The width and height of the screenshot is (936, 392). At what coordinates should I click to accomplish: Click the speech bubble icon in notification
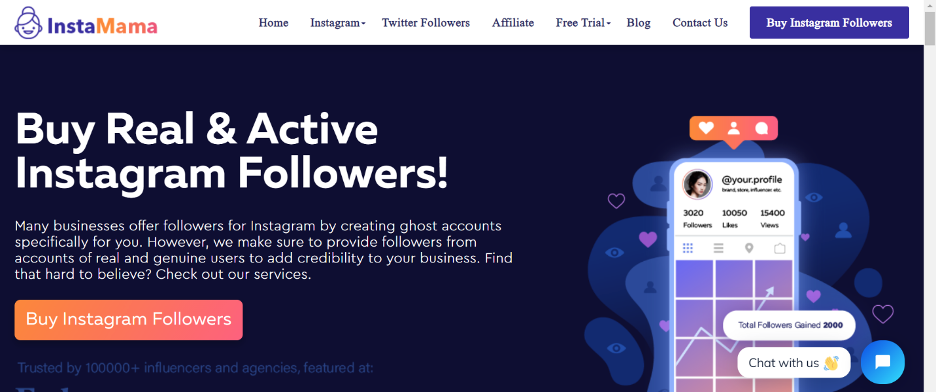point(761,128)
